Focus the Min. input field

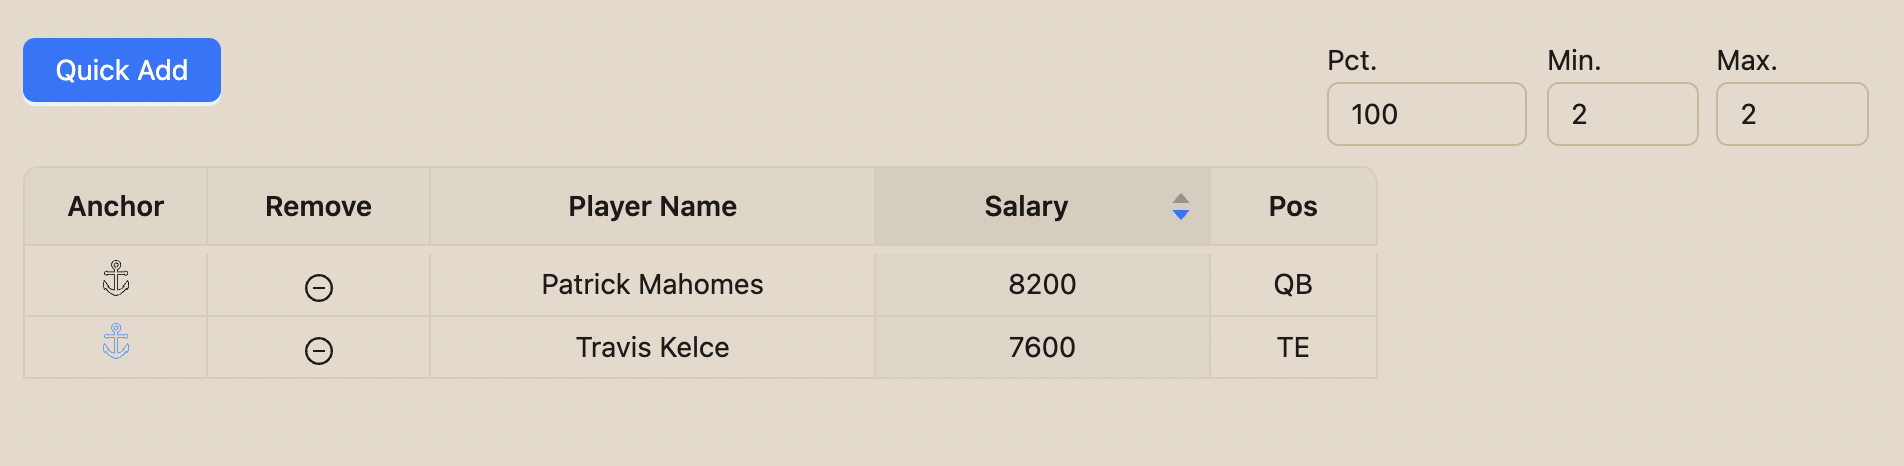coord(1622,114)
